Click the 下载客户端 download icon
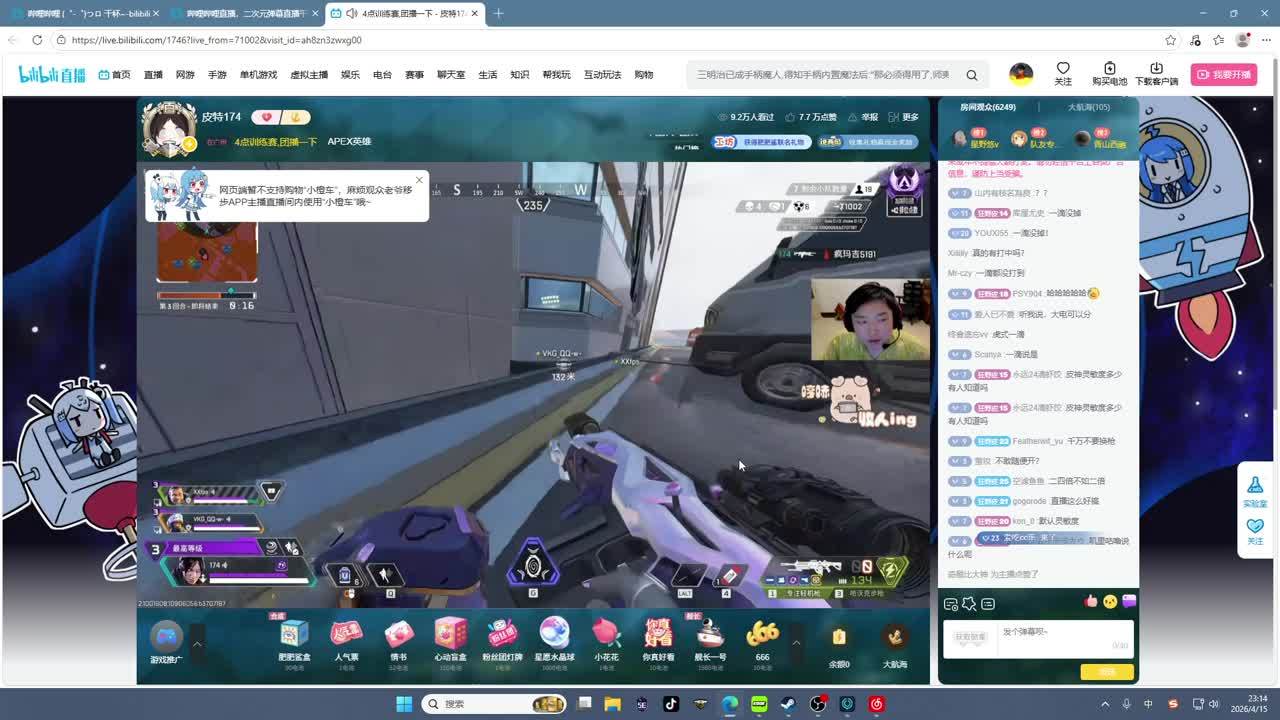Screen dimensions: 1280x720 (x=1156, y=69)
